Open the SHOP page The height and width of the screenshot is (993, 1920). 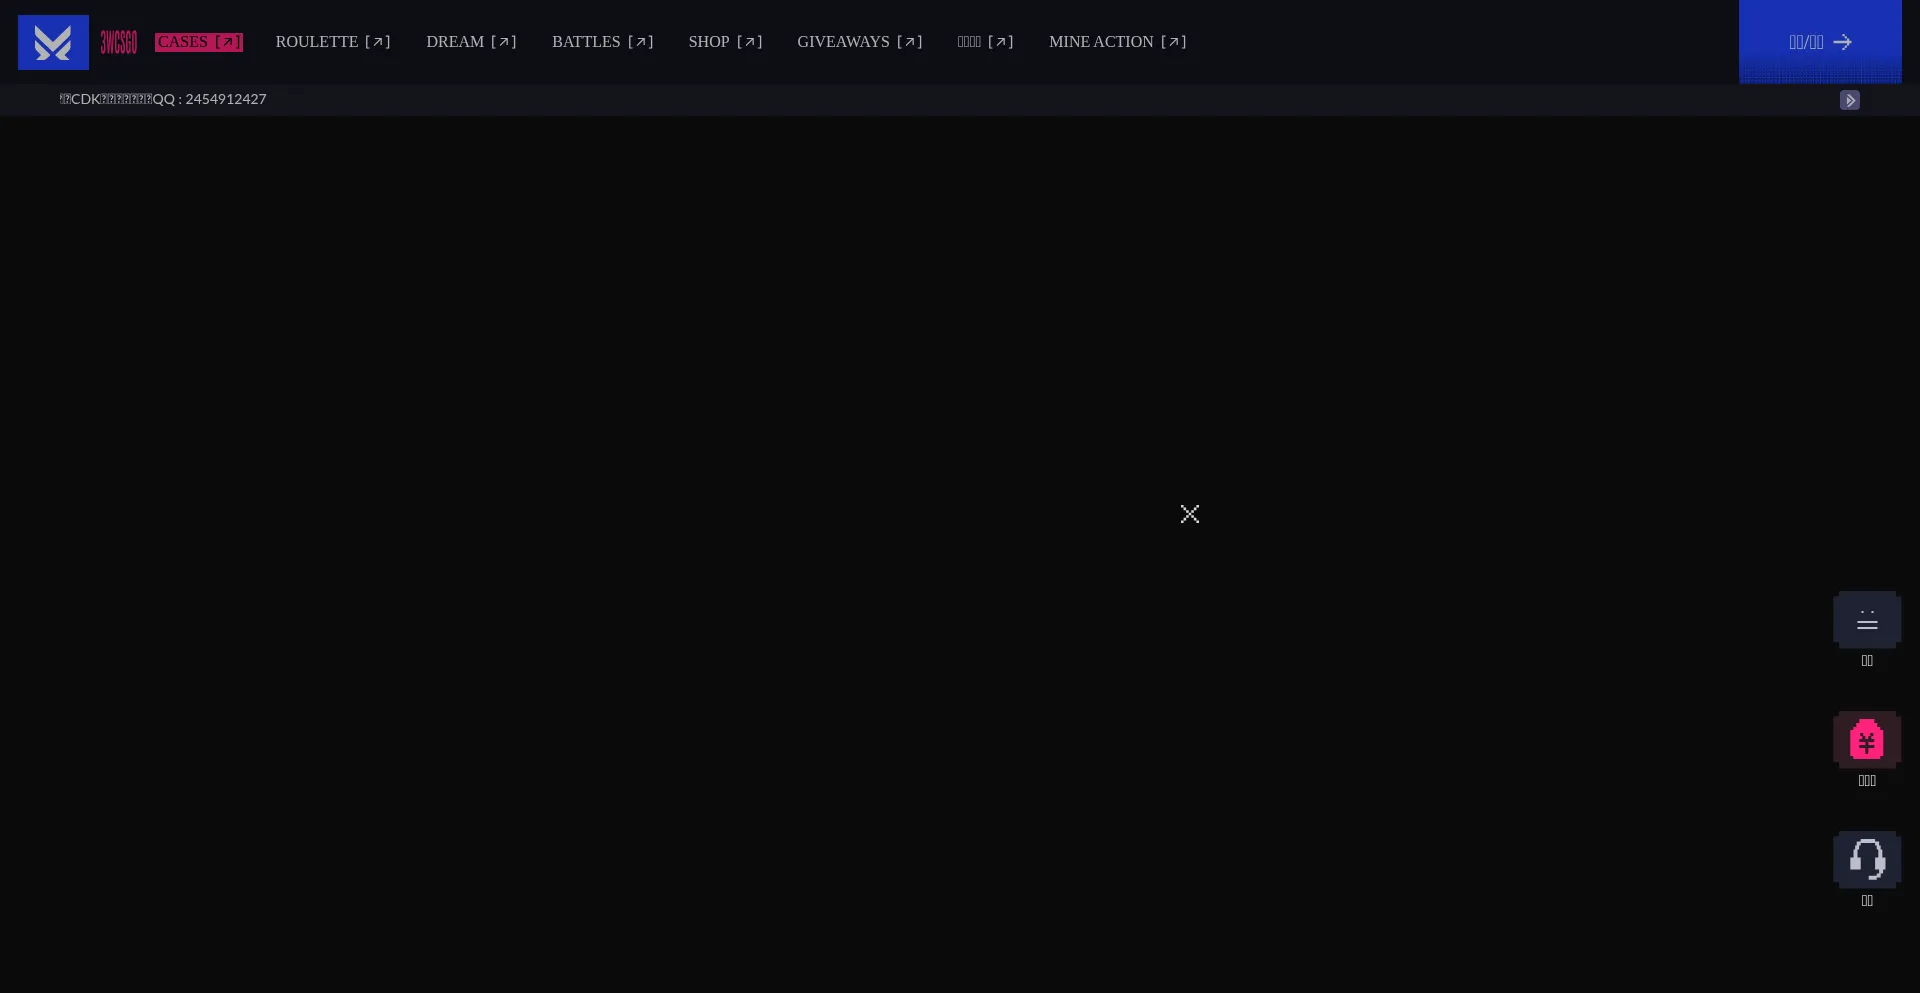[x=710, y=42]
